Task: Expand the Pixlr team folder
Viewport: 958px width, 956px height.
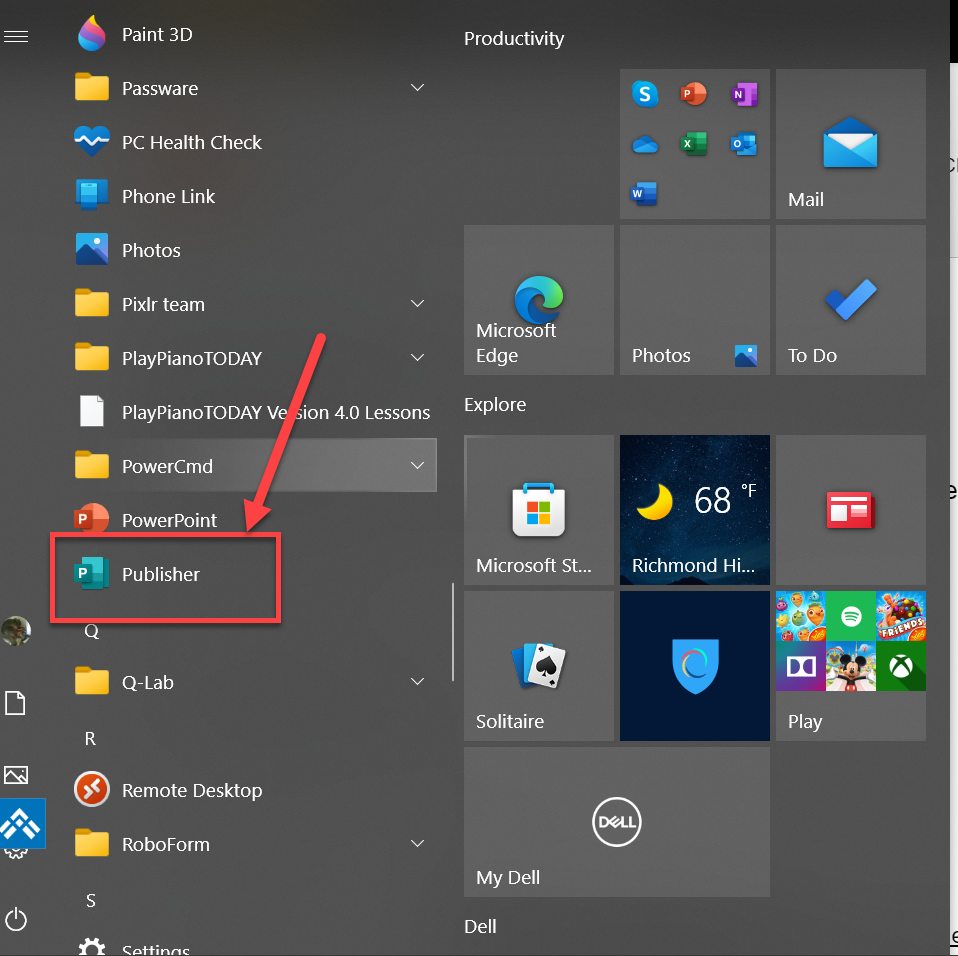Action: click(x=417, y=304)
